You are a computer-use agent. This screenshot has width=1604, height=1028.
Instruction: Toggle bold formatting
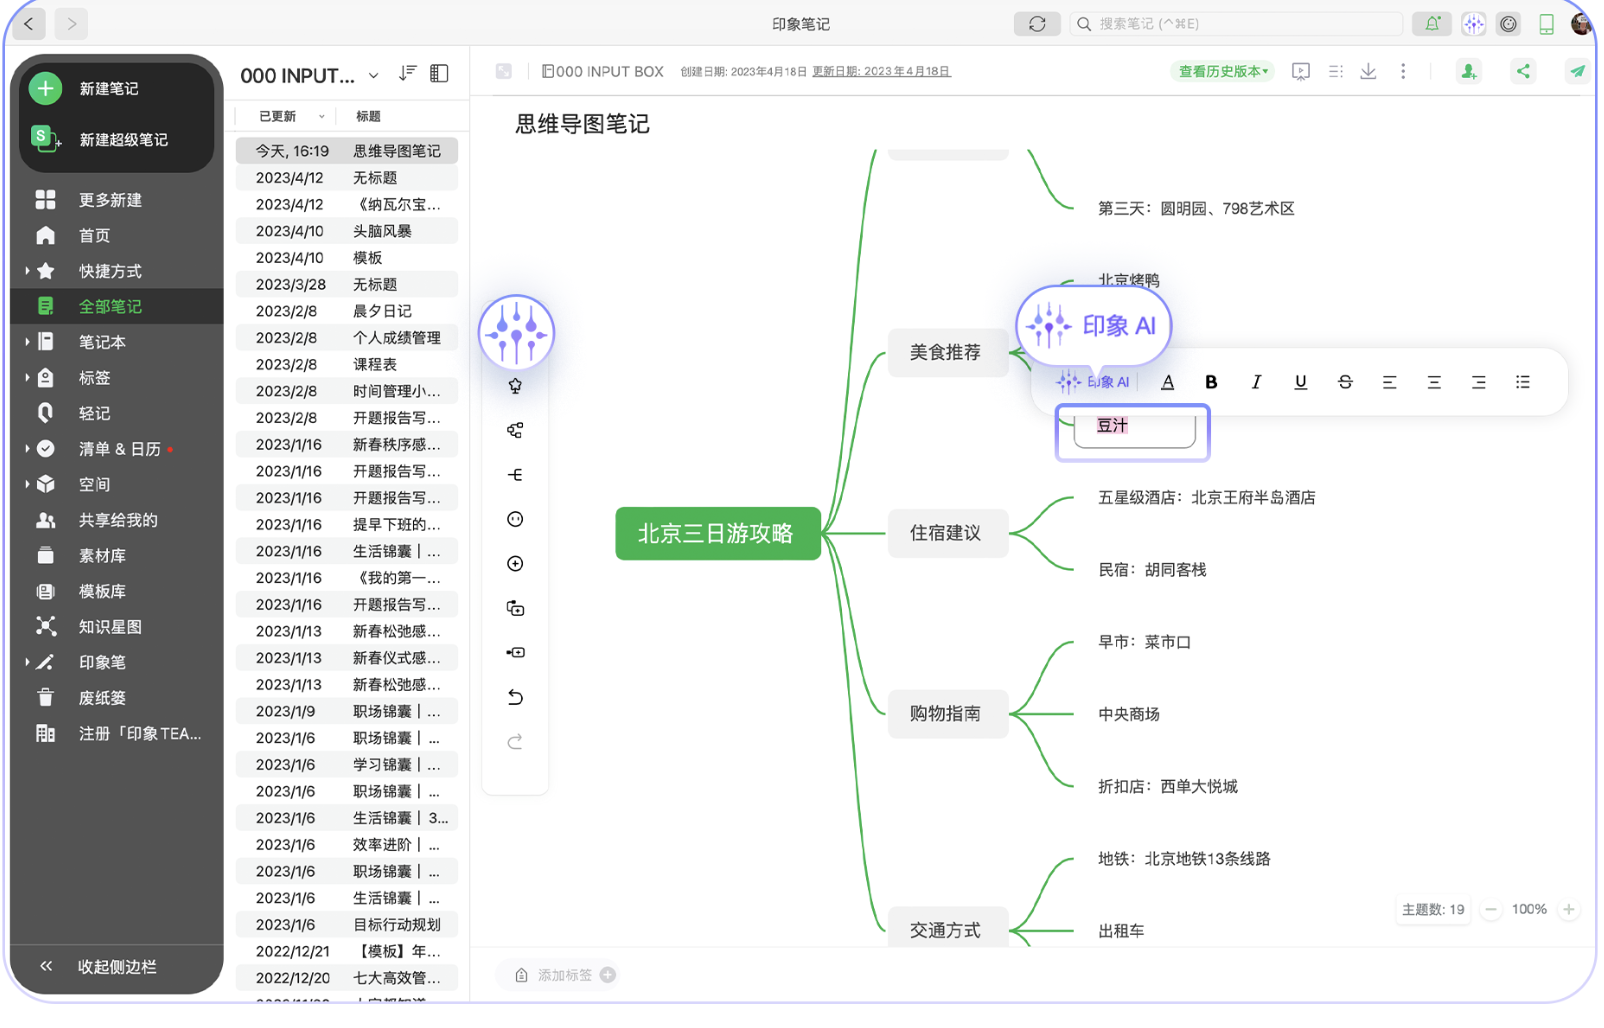coord(1211,382)
